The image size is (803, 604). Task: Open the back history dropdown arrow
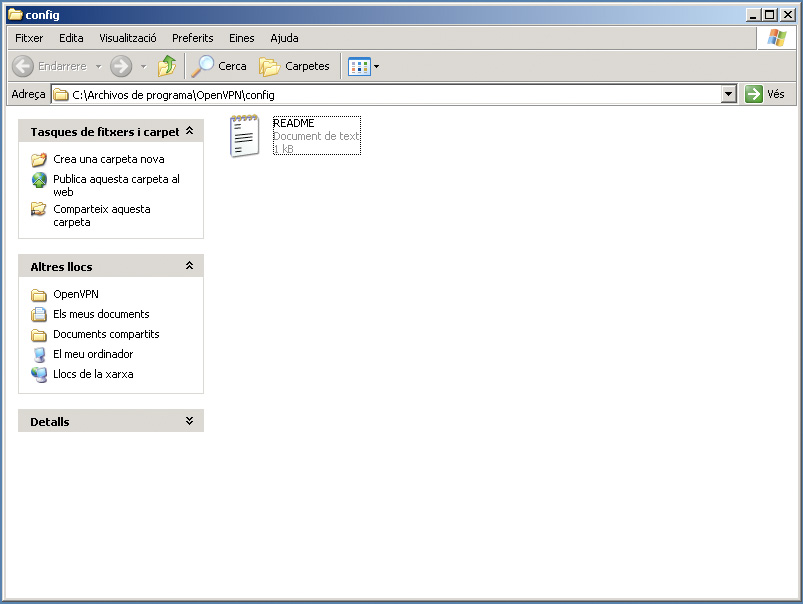(98, 67)
